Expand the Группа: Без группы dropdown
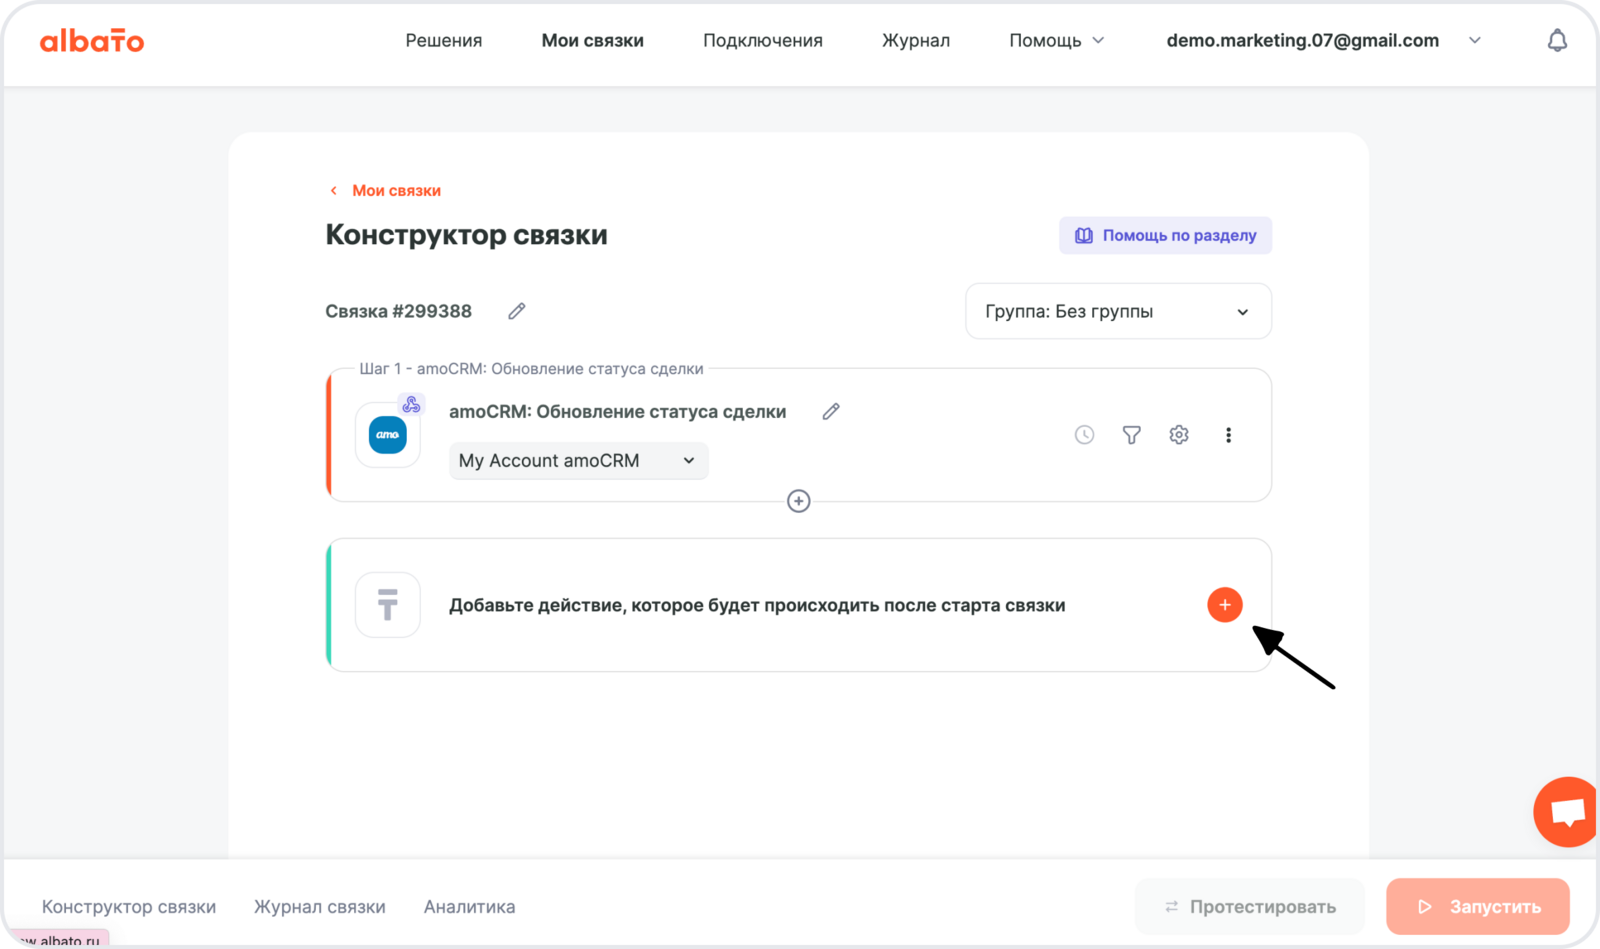1600x949 pixels. tap(1118, 311)
